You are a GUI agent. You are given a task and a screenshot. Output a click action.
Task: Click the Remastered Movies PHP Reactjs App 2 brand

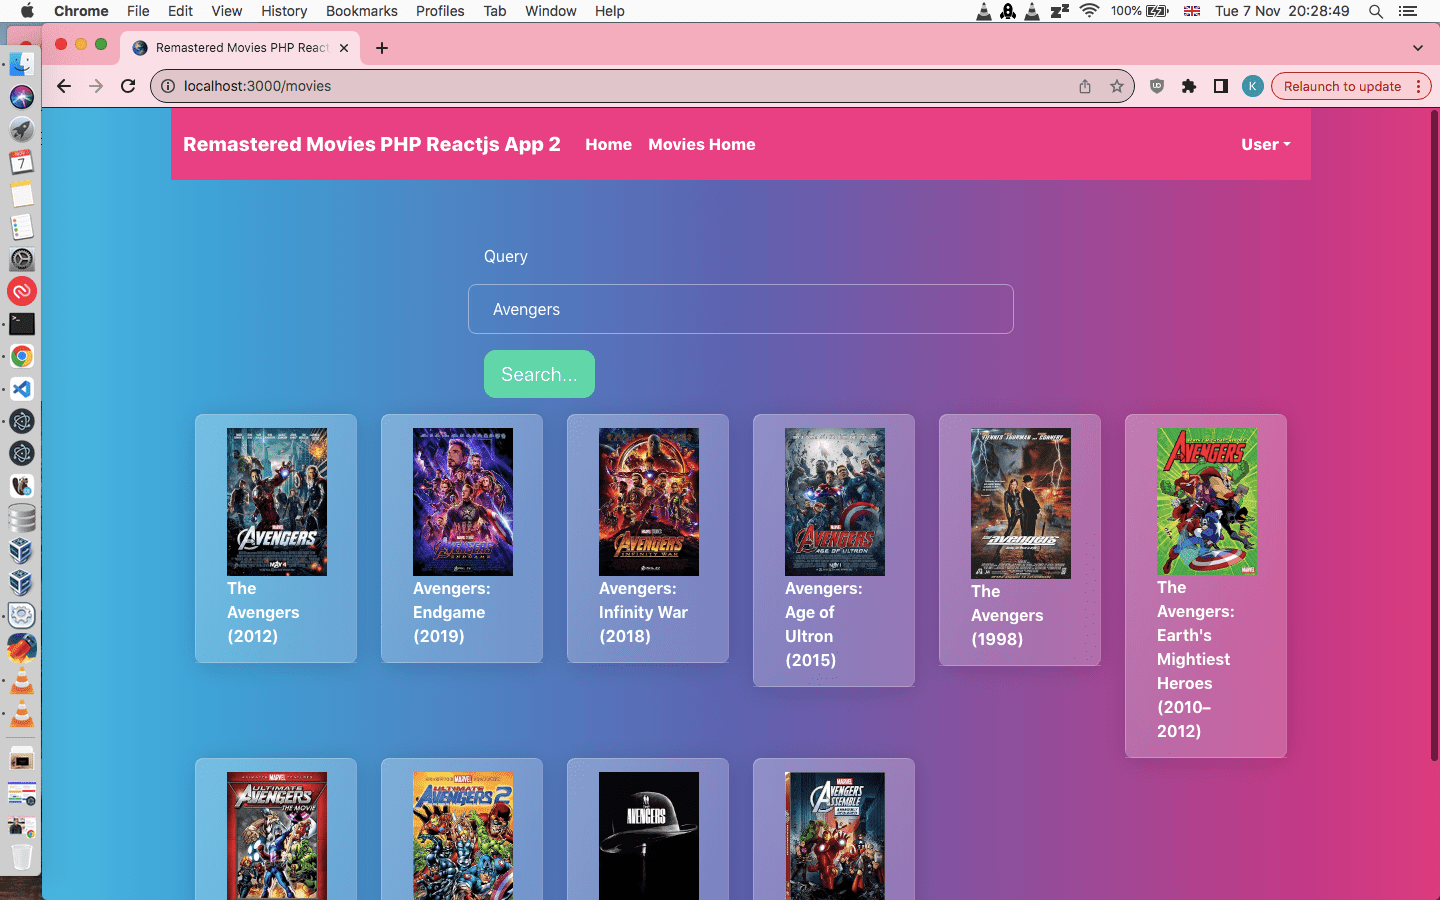pyautogui.click(x=372, y=144)
